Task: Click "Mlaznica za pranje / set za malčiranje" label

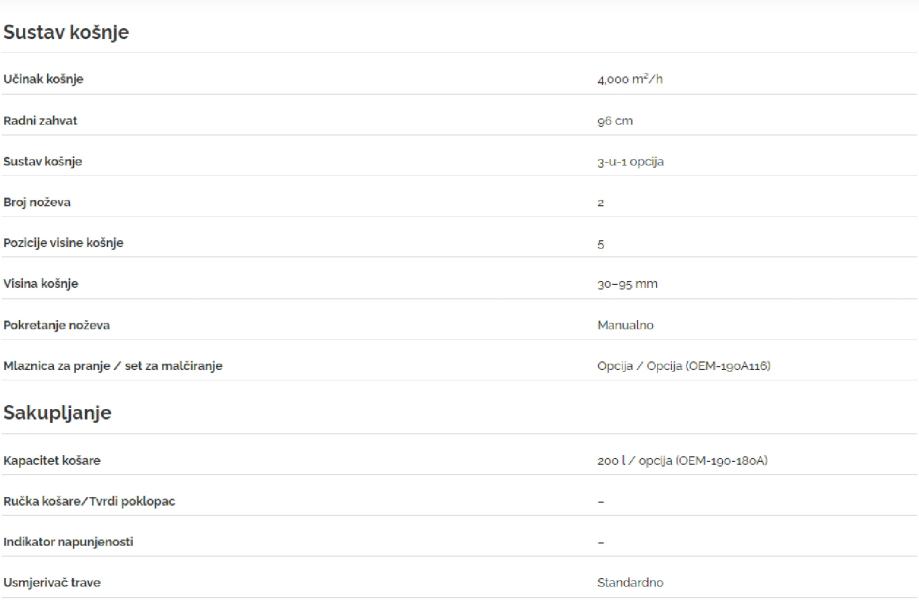Action: (113, 366)
